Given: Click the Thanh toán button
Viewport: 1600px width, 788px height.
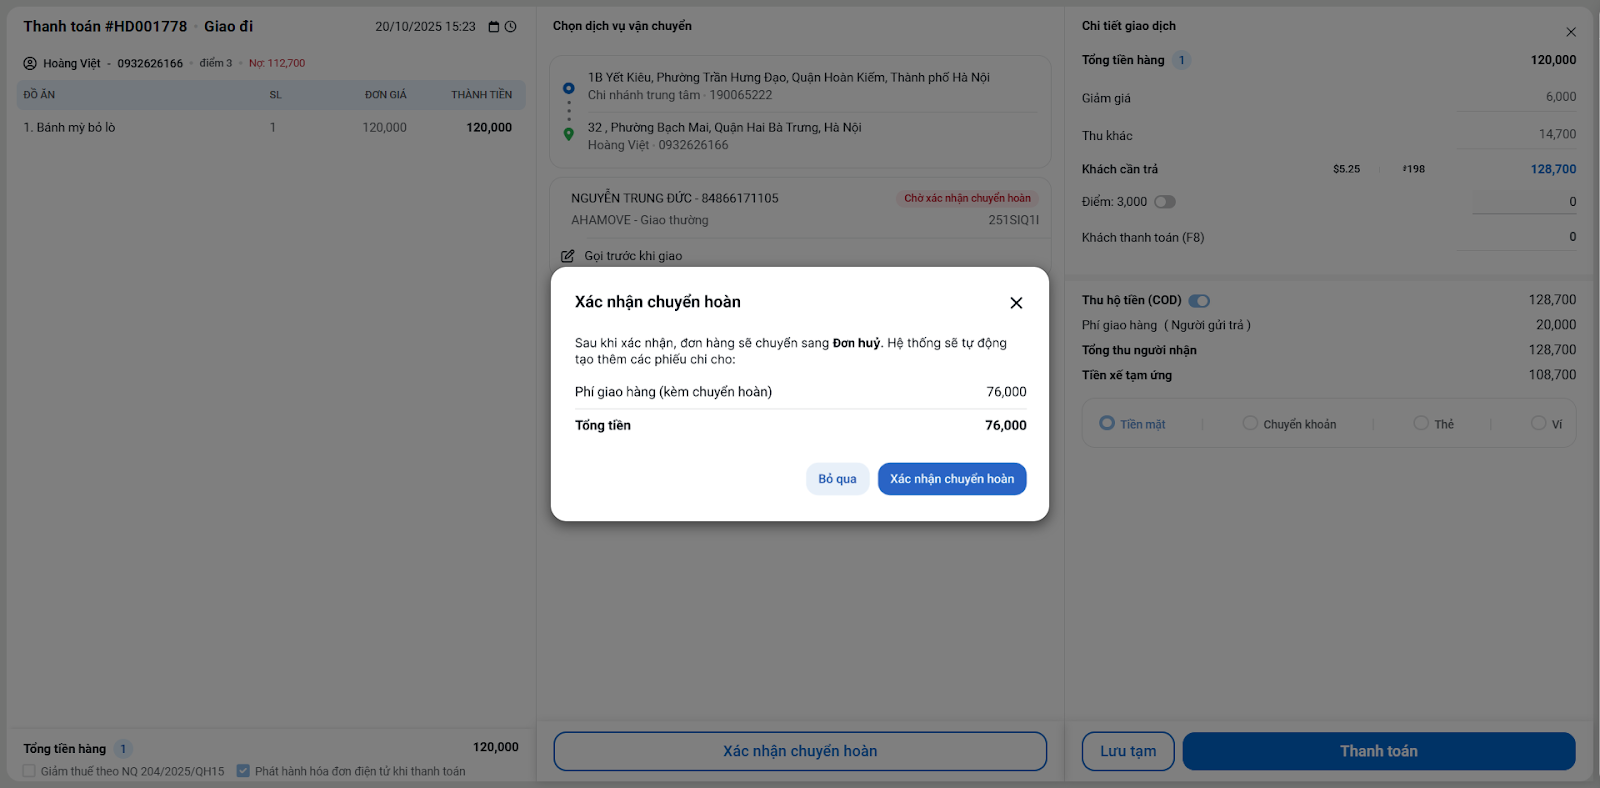Looking at the screenshot, I should tap(1378, 751).
